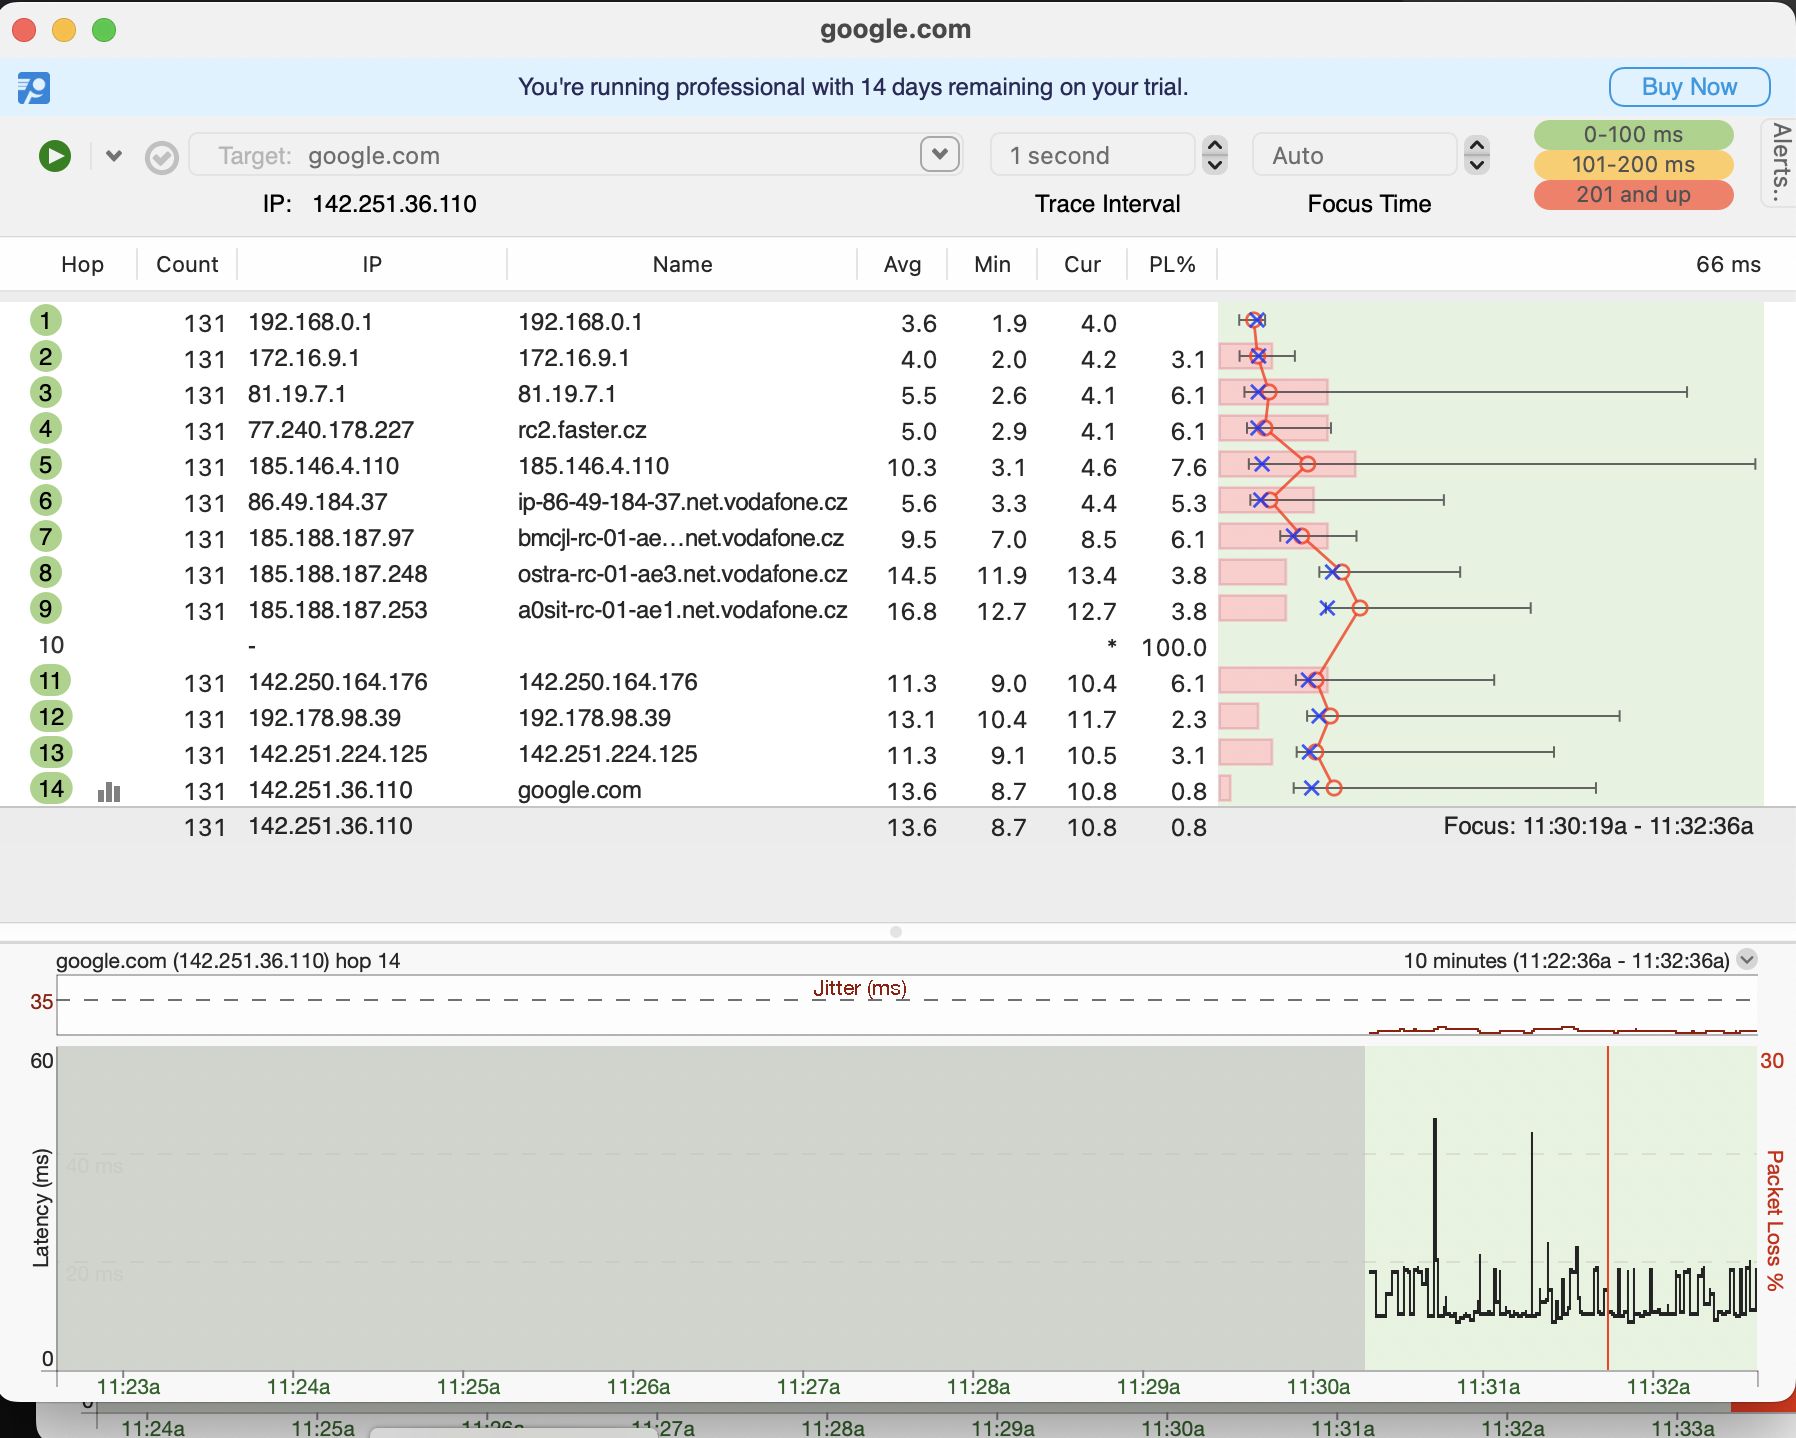This screenshot has width=1796, height=1438.
Task: Open the Alerts side tab
Action: [1779, 162]
